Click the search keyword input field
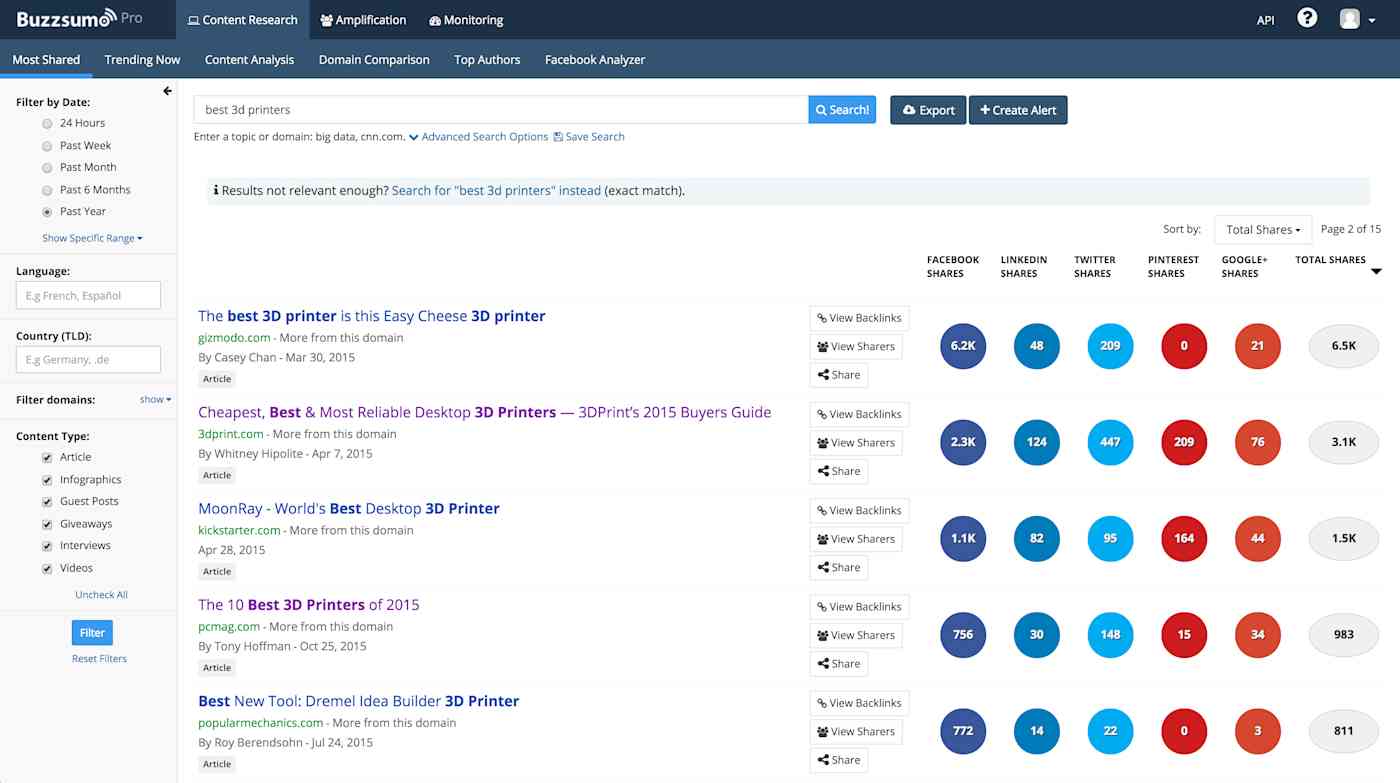This screenshot has height=783, width=1400. click(x=500, y=109)
